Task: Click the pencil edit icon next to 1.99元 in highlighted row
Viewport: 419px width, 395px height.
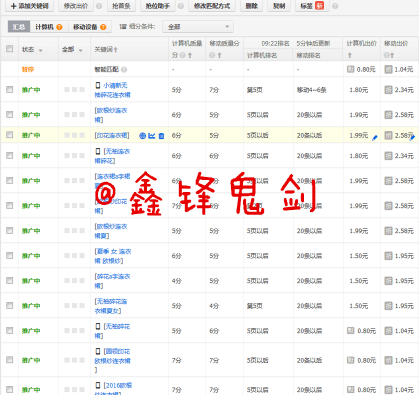Action: pos(375,137)
